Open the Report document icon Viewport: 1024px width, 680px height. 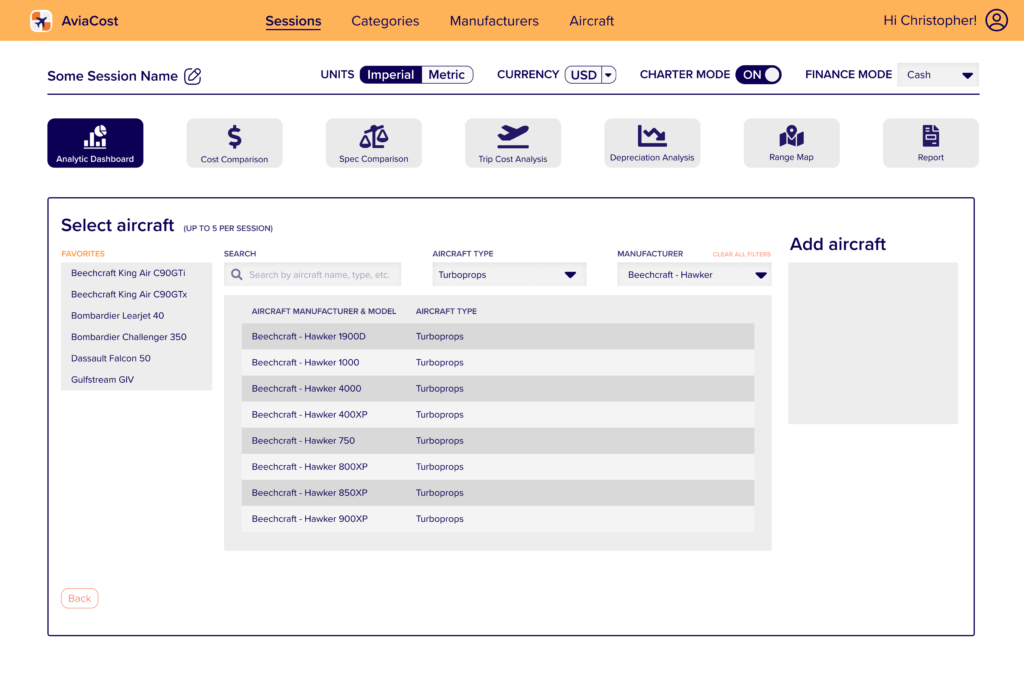(930, 136)
